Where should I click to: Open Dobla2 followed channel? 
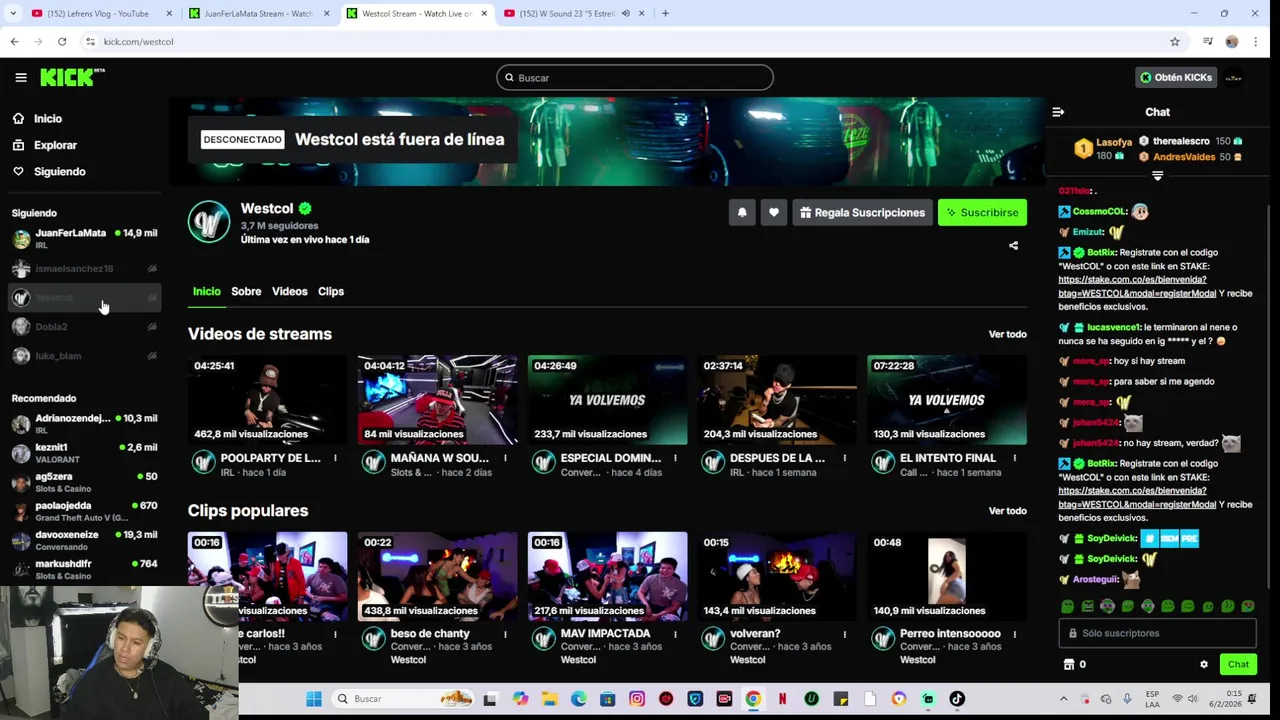(x=84, y=326)
